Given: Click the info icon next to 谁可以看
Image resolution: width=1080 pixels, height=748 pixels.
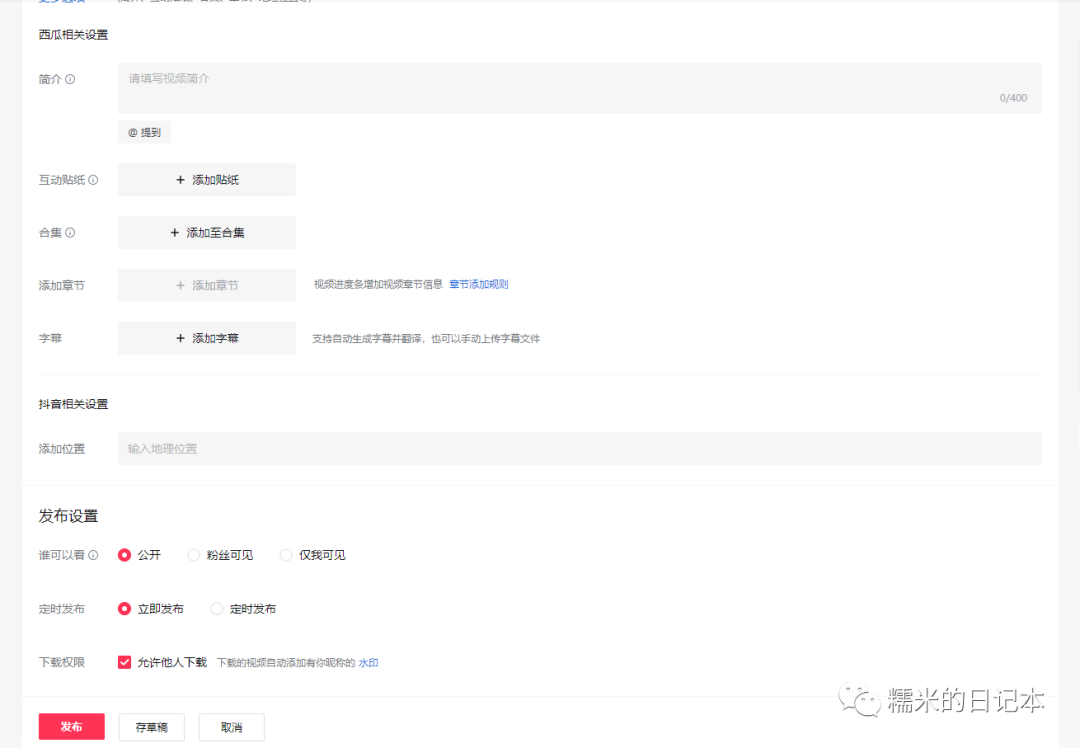Looking at the screenshot, I should (x=95, y=554).
